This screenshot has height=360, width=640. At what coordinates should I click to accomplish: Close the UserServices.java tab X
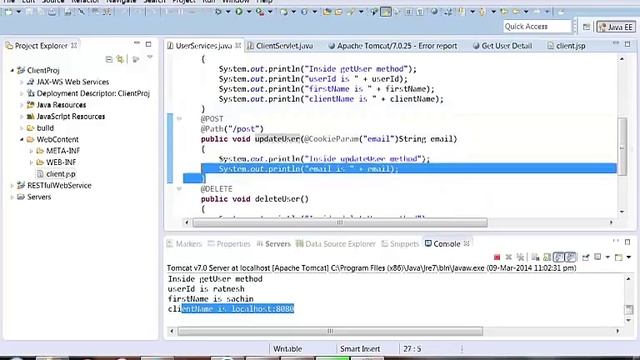[238, 45]
